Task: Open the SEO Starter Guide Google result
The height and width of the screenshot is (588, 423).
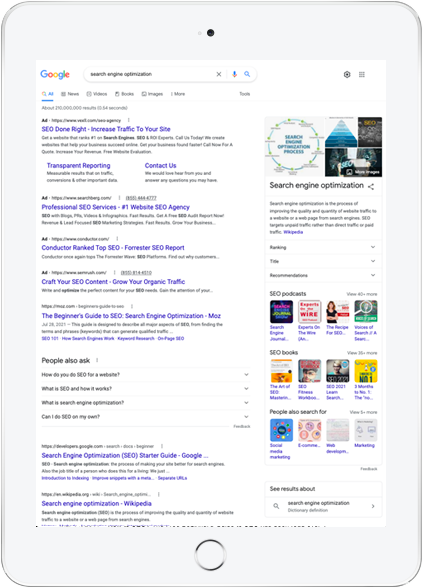Action: (124, 456)
